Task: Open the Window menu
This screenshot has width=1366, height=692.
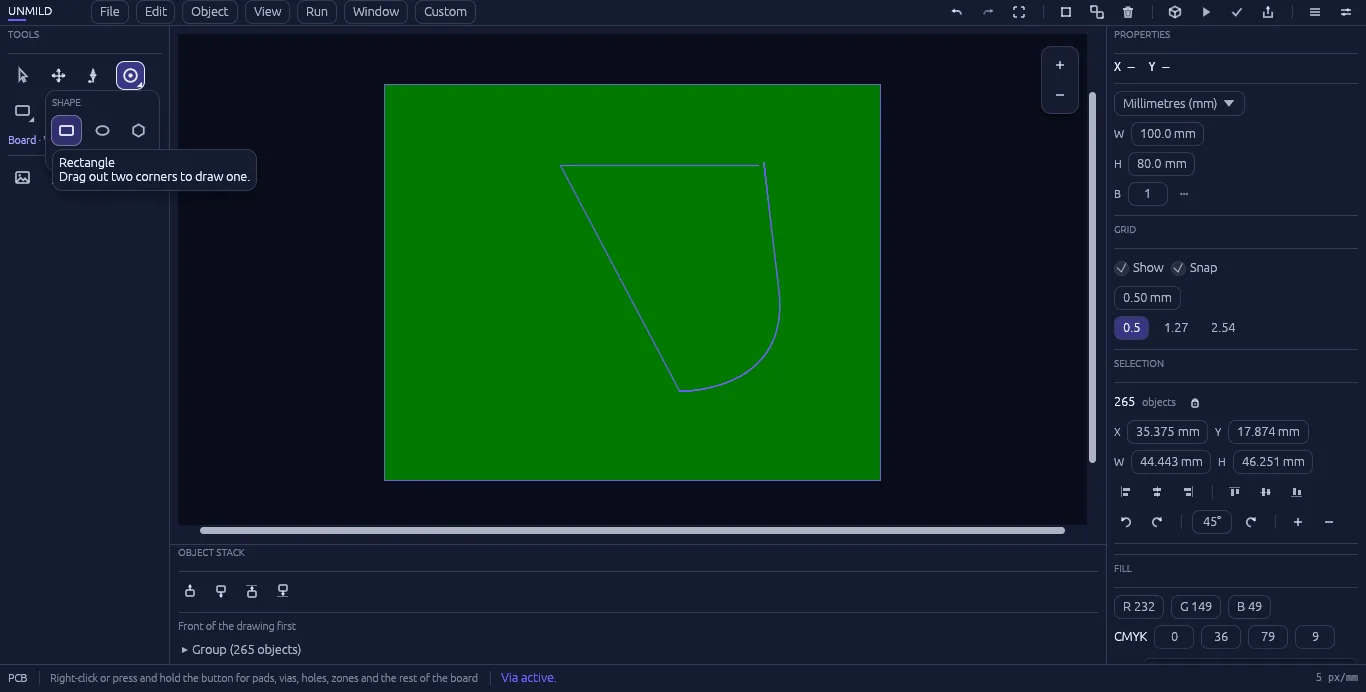Action: [x=376, y=12]
